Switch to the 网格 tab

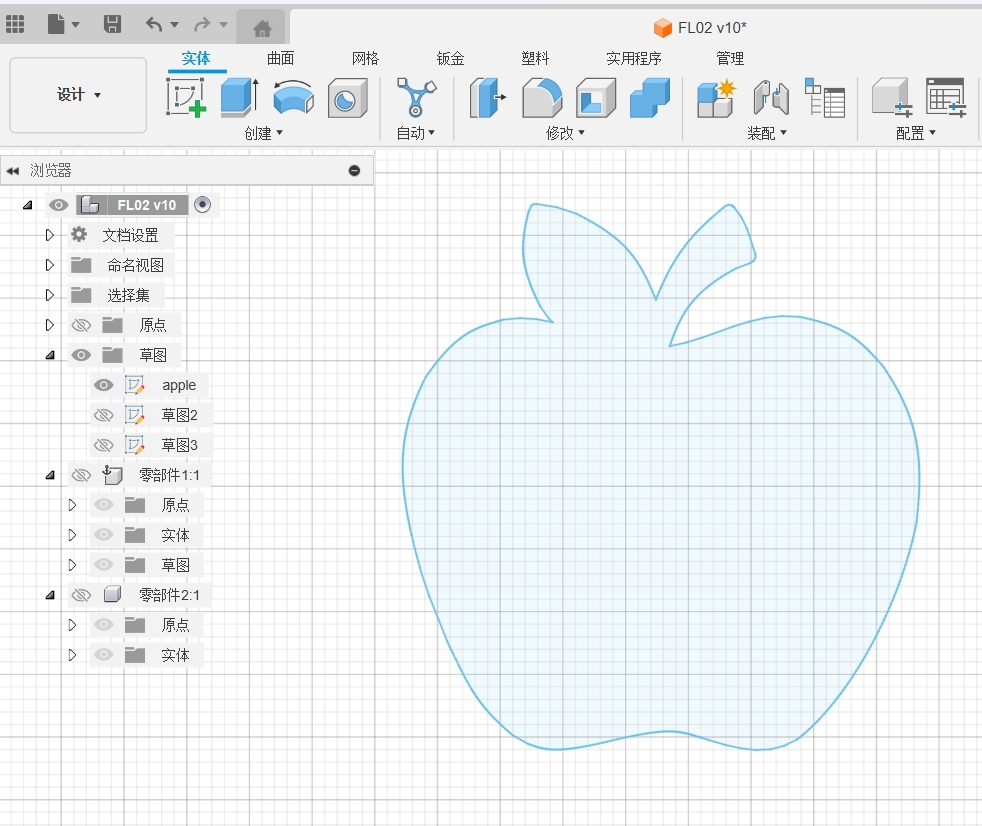(365, 58)
